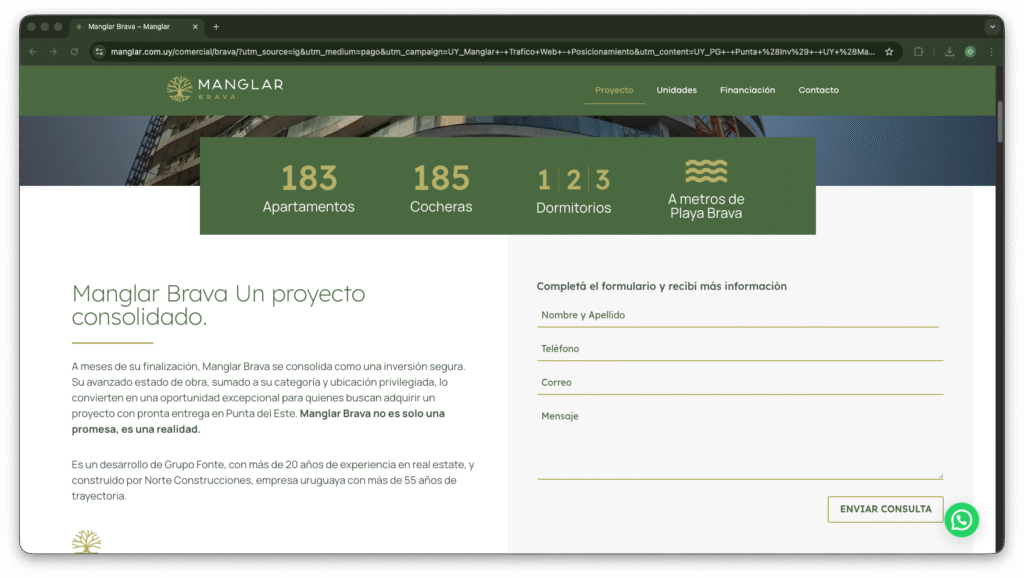Click the WhatsApp chat floating icon
Screen dimensions: 1024x578
961,519
